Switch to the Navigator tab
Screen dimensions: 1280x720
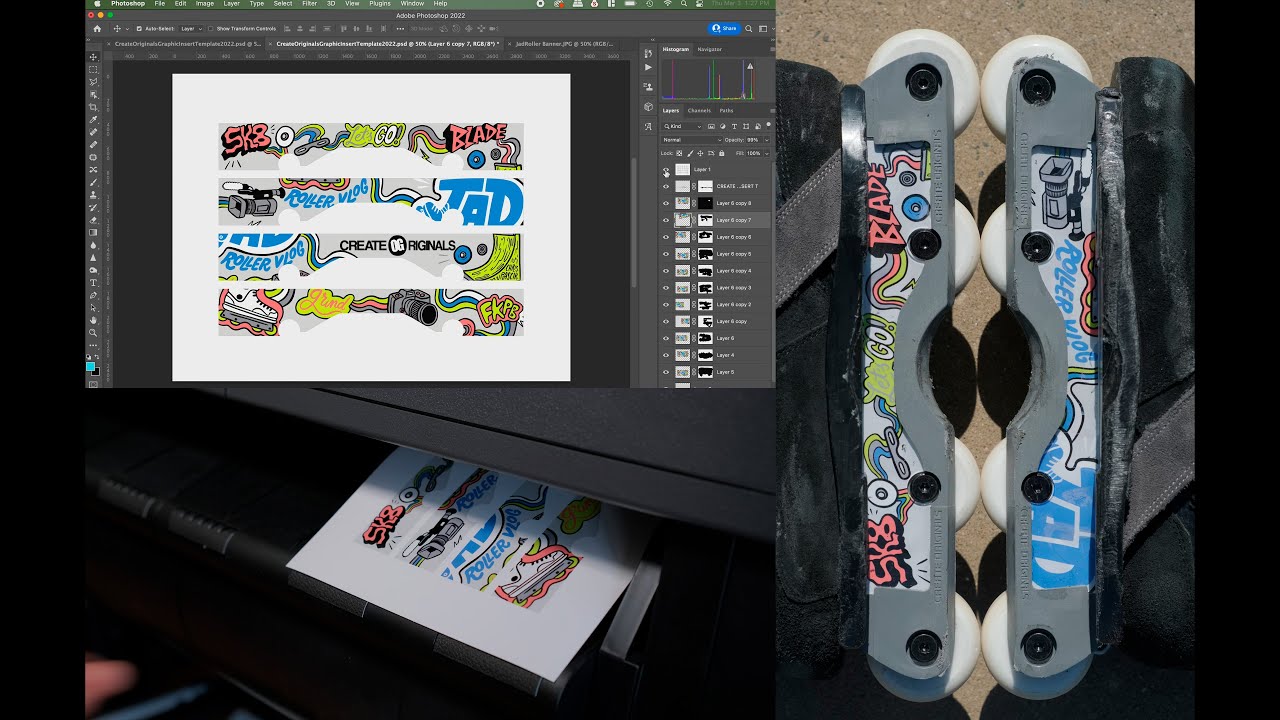click(709, 49)
